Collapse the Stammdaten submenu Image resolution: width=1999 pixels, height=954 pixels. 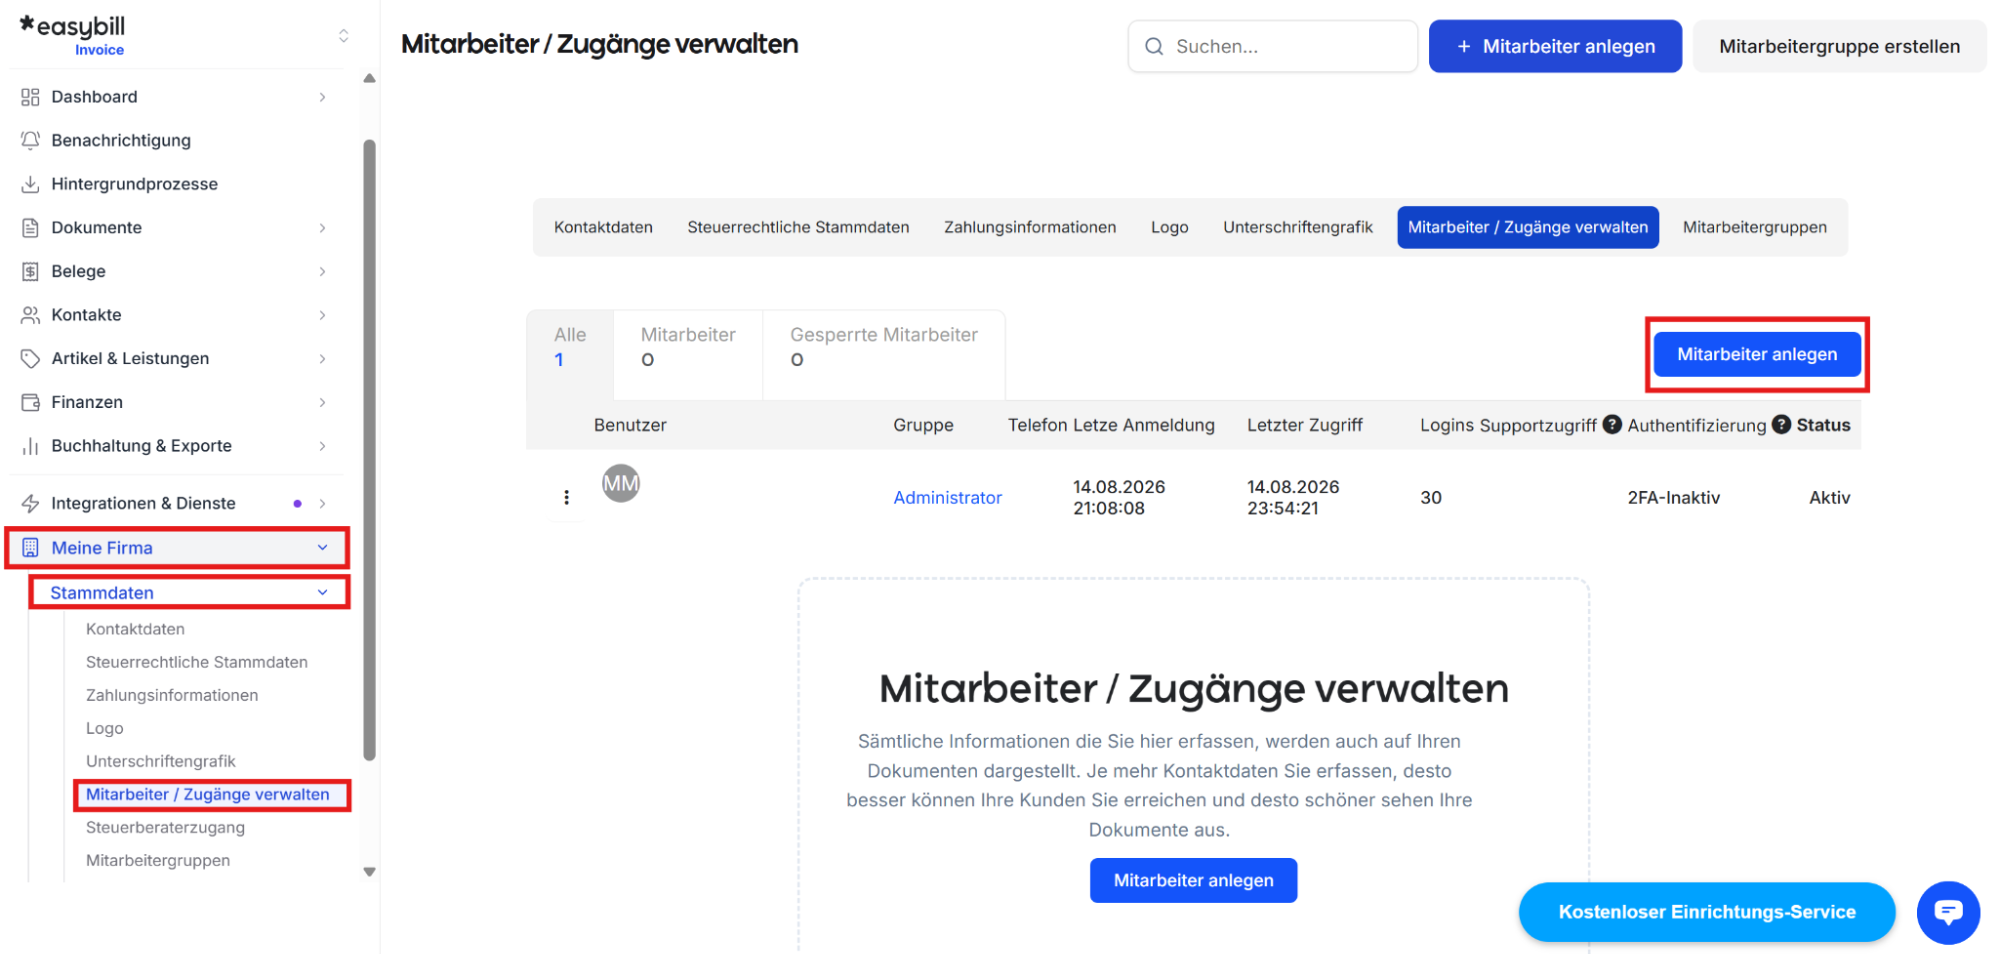coord(322,592)
